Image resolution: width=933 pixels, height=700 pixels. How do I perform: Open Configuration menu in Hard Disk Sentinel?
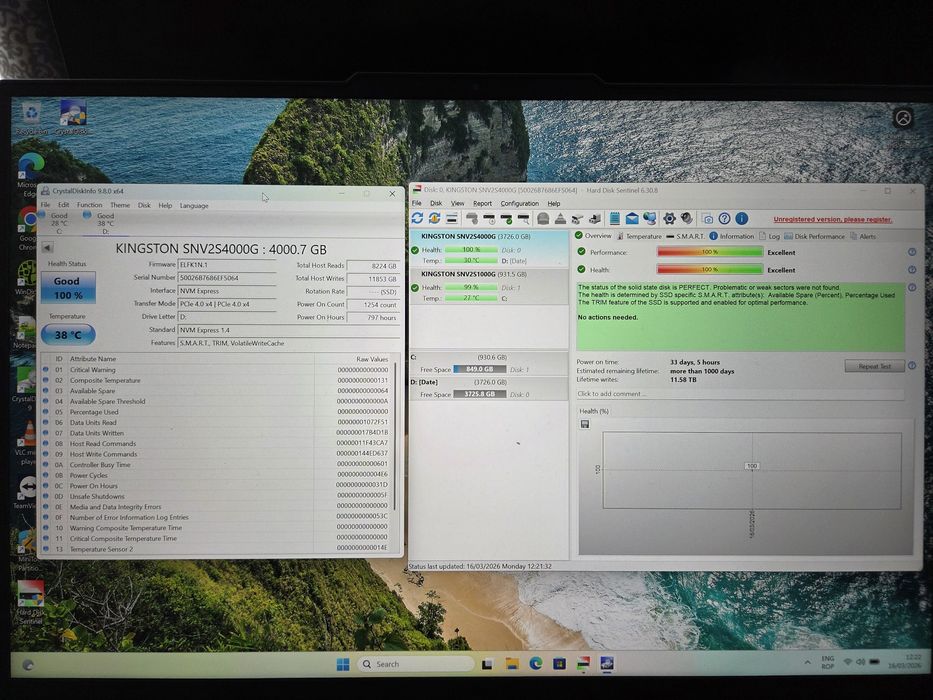[519, 204]
